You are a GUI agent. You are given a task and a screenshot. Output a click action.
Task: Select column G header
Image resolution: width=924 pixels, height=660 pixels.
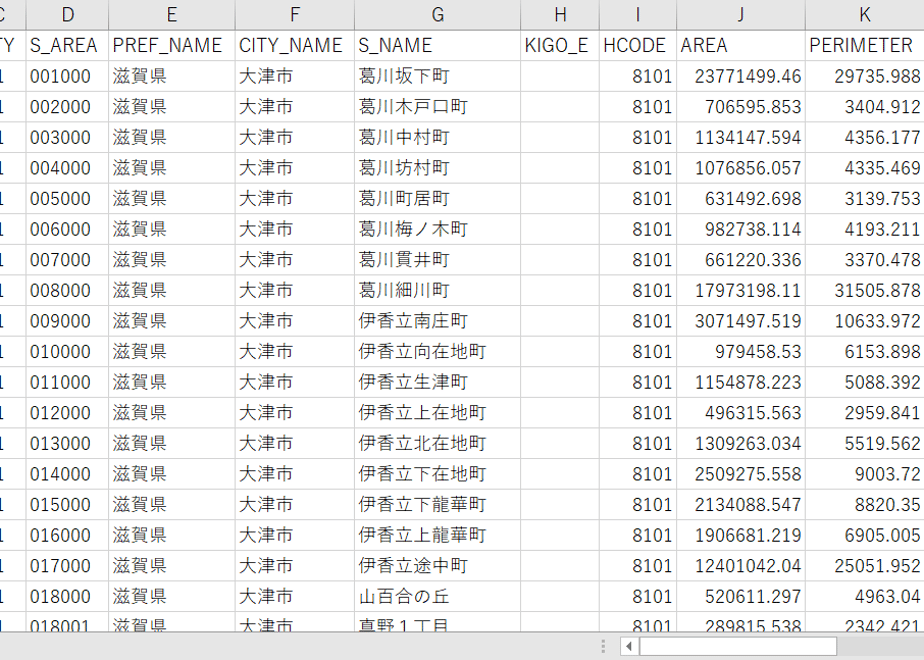(x=437, y=15)
